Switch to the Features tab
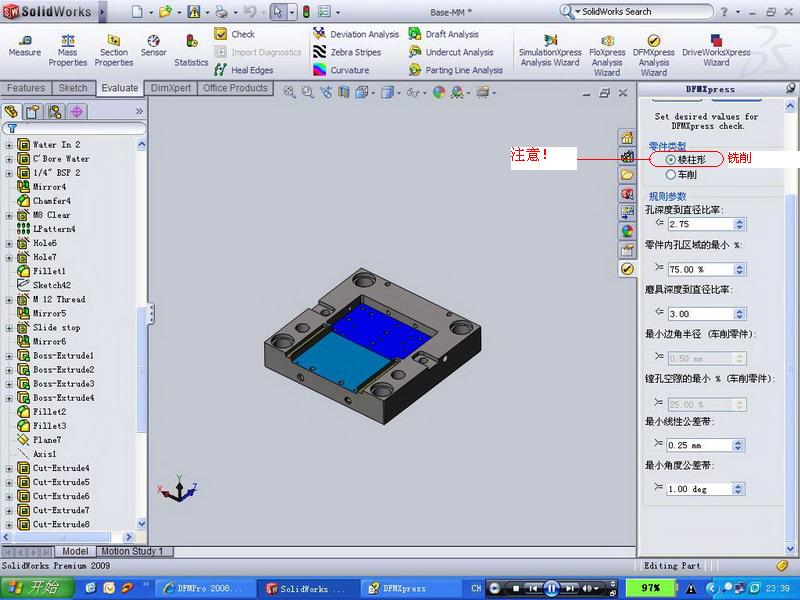The width and height of the screenshot is (800, 600). click(26, 88)
